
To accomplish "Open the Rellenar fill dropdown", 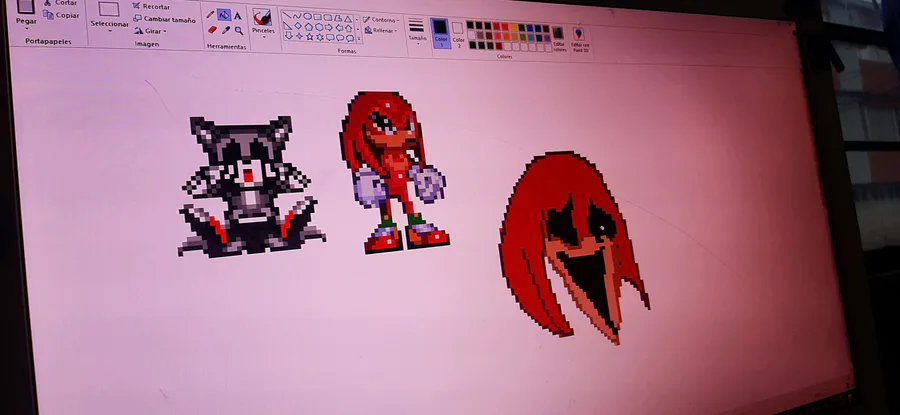I will tap(381, 30).
